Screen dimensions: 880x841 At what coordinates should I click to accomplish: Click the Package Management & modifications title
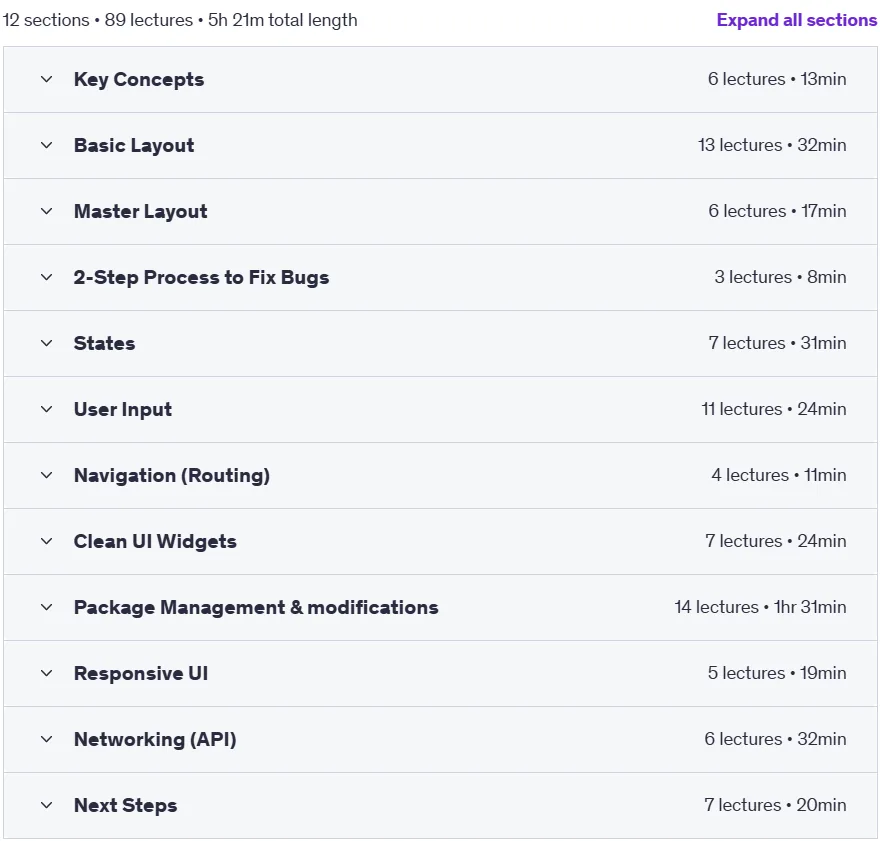click(256, 607)
